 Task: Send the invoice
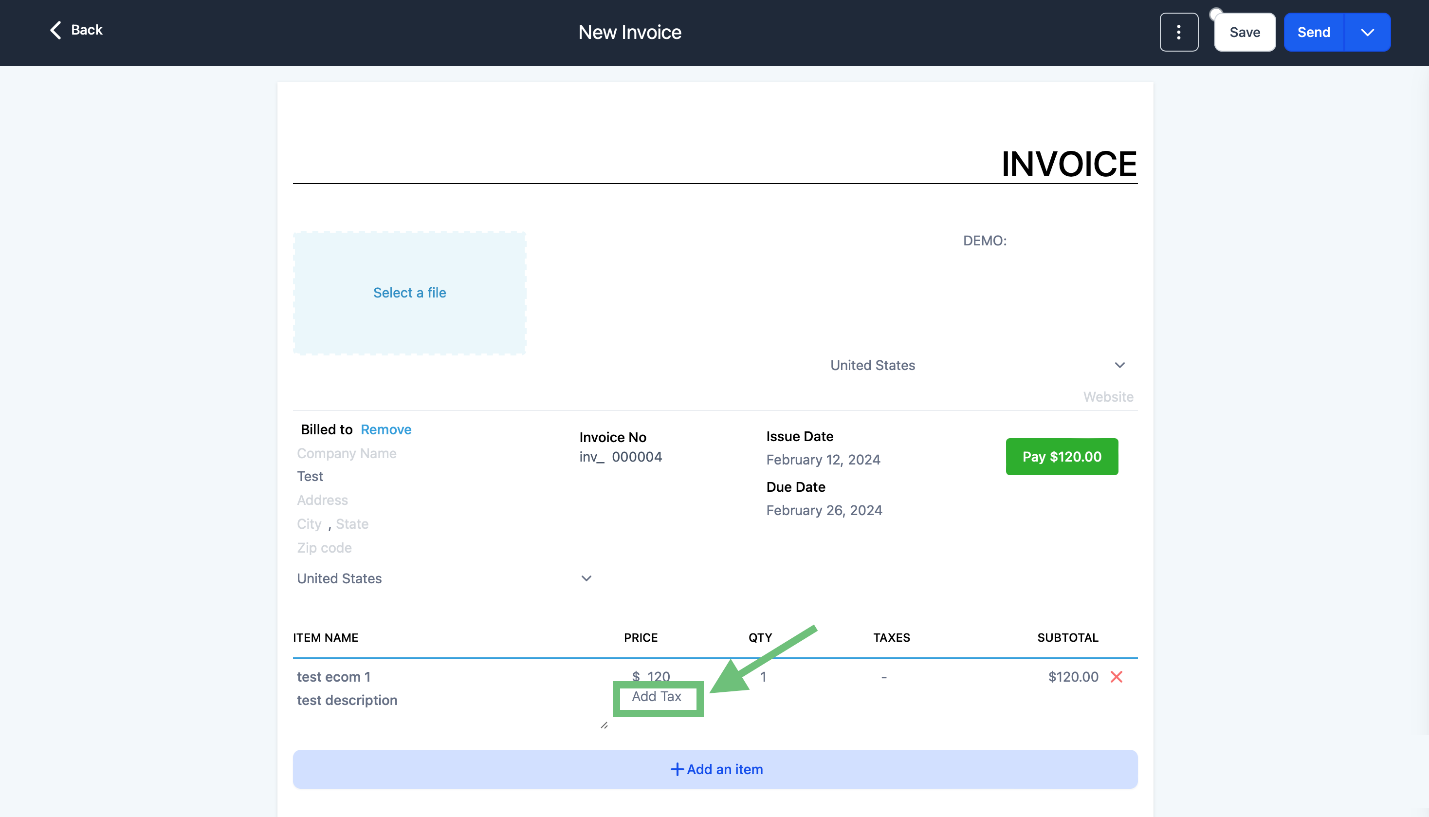pos(1314,32)
